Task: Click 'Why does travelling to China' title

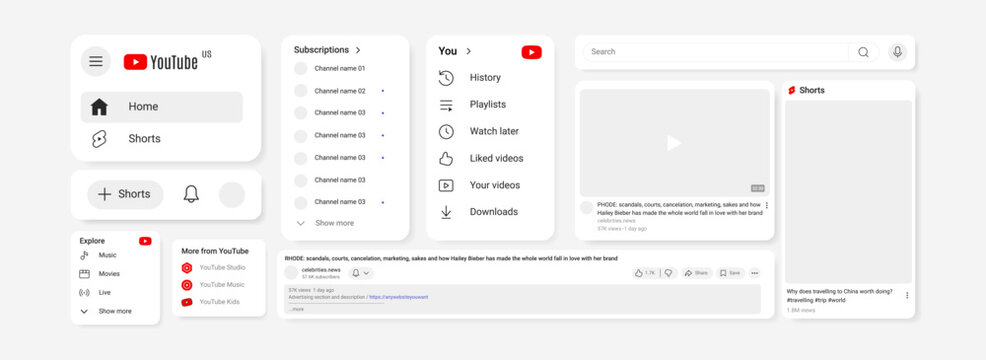Action: click(x=839, y=291)
